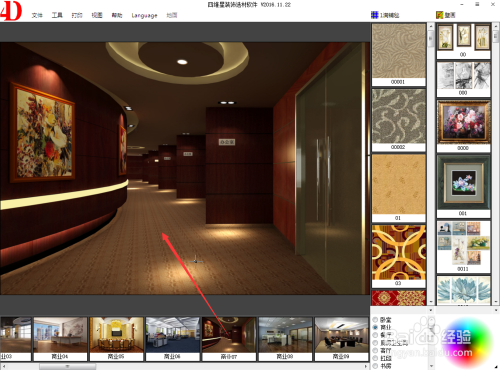Close the application window
Viewport: 500px width, 370px height.
(493, 5)
